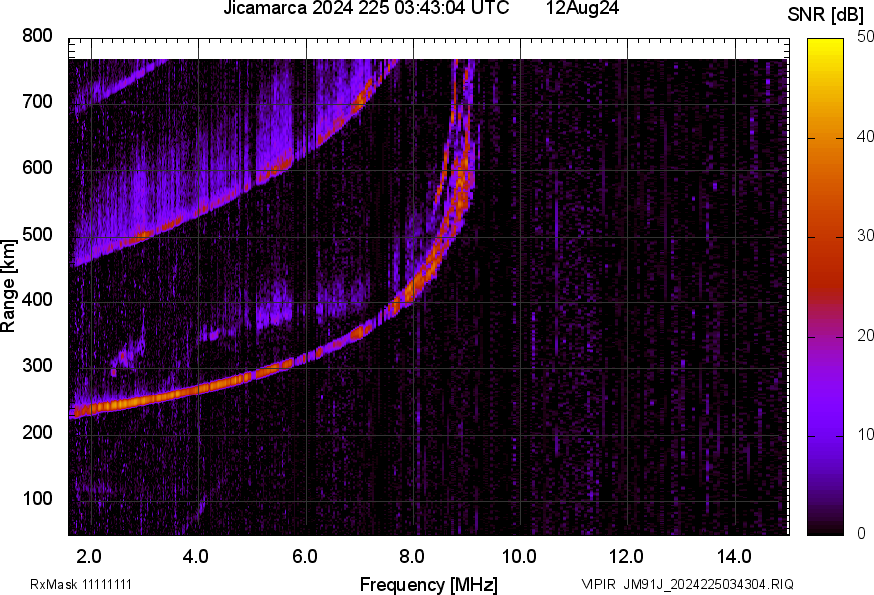This screenshot has height=595, width=874.
Task: Click the colorbar tick label '40'
Action: coord(865,136)
